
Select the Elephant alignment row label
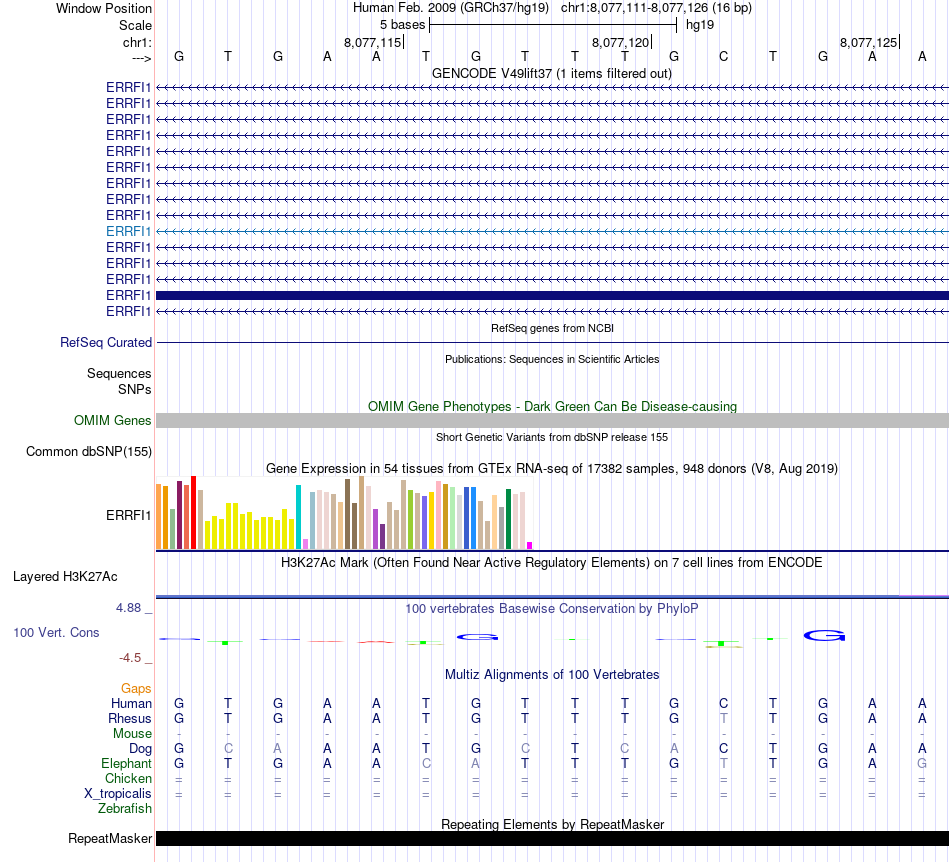[126, 763]
